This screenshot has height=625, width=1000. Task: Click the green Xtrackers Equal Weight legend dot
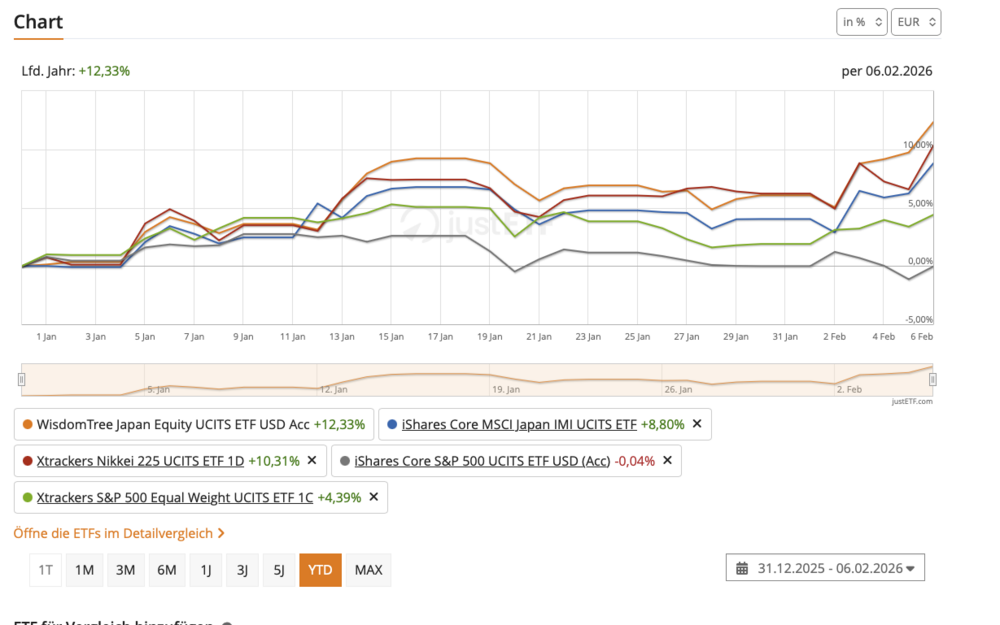click(27, 497)
